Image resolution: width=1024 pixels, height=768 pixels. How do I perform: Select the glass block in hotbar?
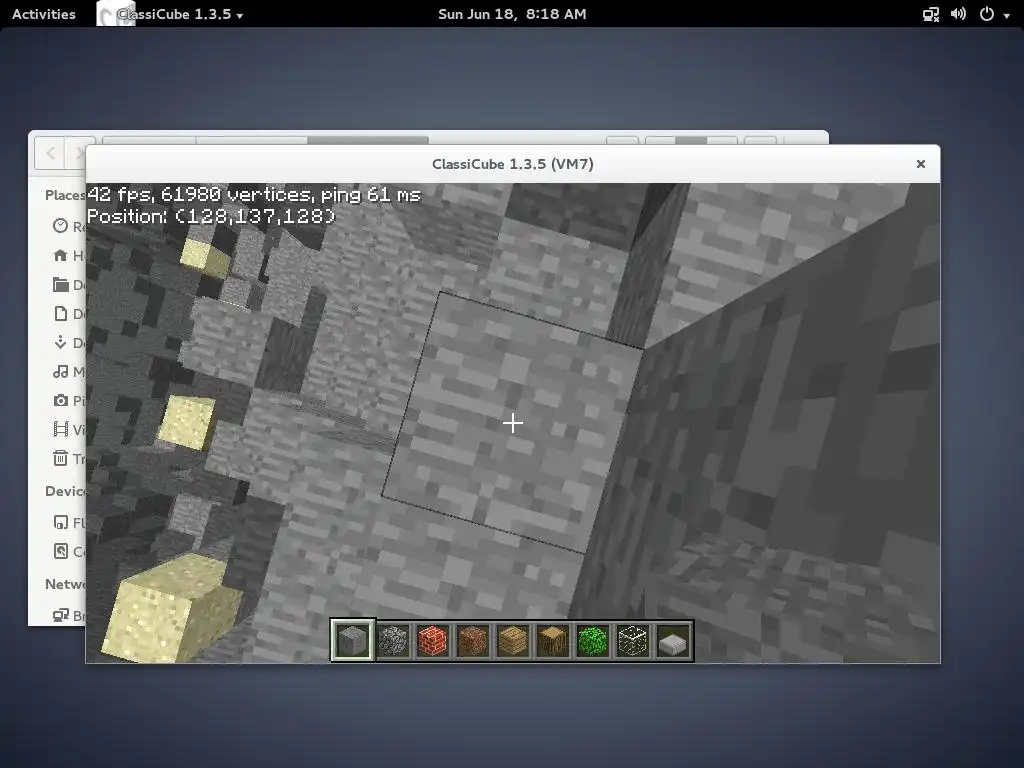pos(633,641)
